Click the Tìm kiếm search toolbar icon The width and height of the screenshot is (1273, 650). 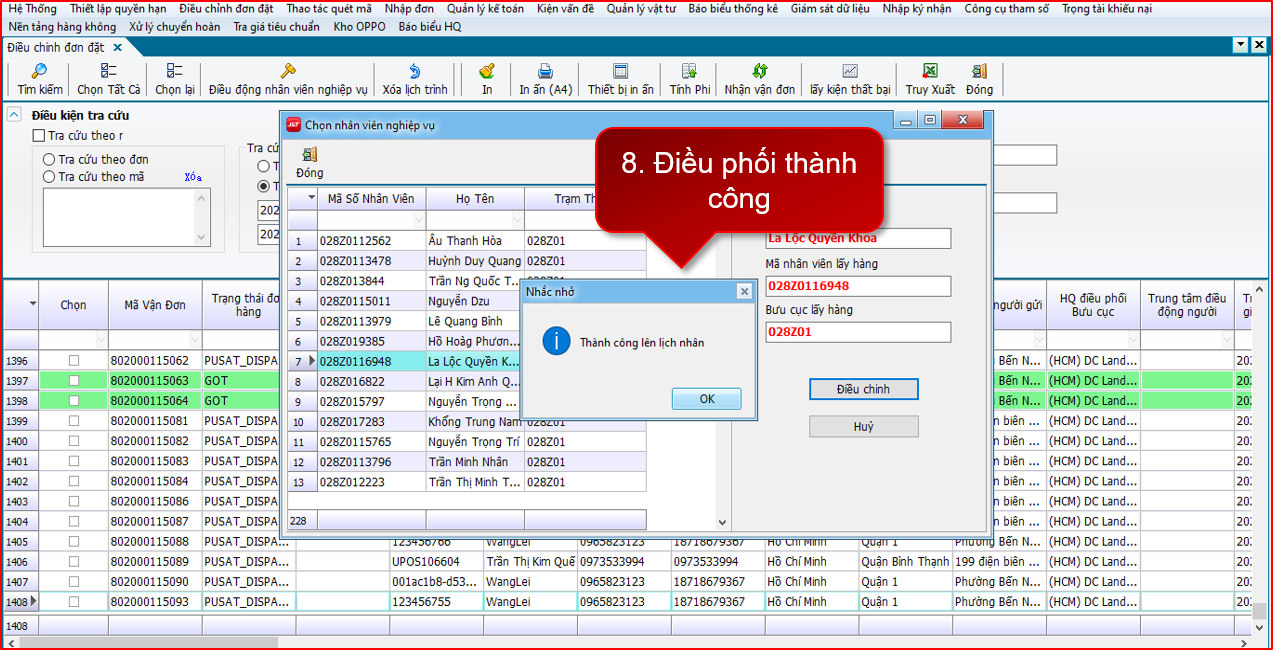click(39, 71)
